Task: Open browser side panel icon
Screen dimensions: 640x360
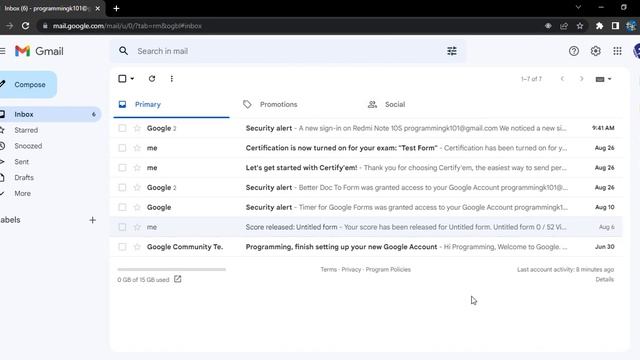Action: click(x=615, y=26)
